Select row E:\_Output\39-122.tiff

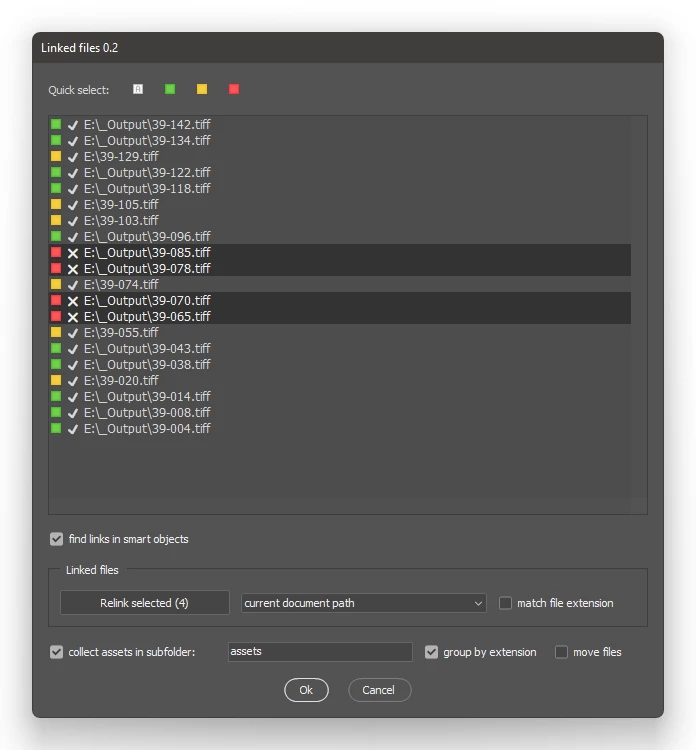340,173
